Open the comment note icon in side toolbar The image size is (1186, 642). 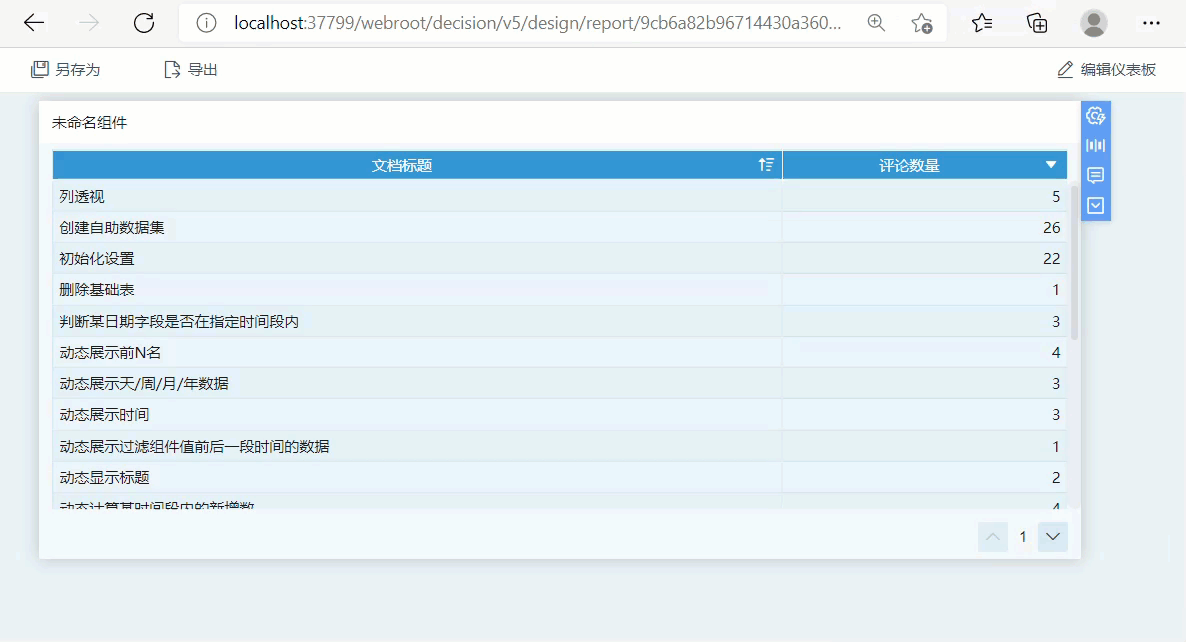[1095, 175]
